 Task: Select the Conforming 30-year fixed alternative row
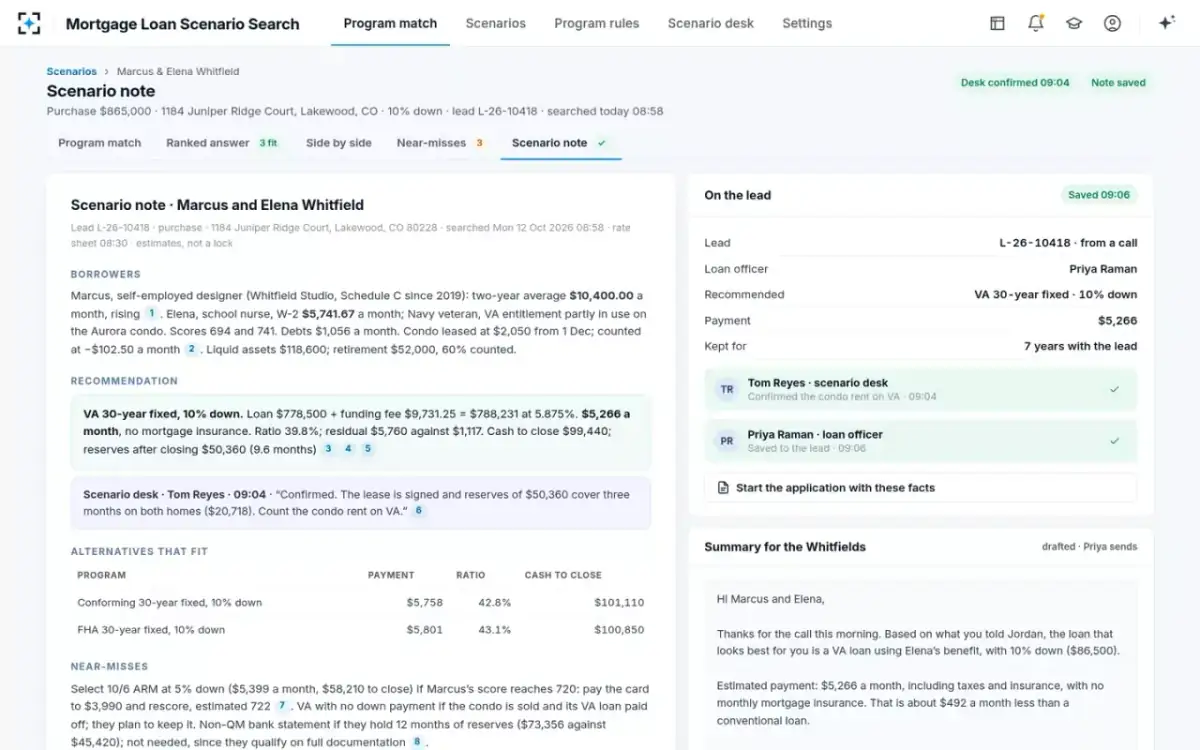tap(361, 603)
